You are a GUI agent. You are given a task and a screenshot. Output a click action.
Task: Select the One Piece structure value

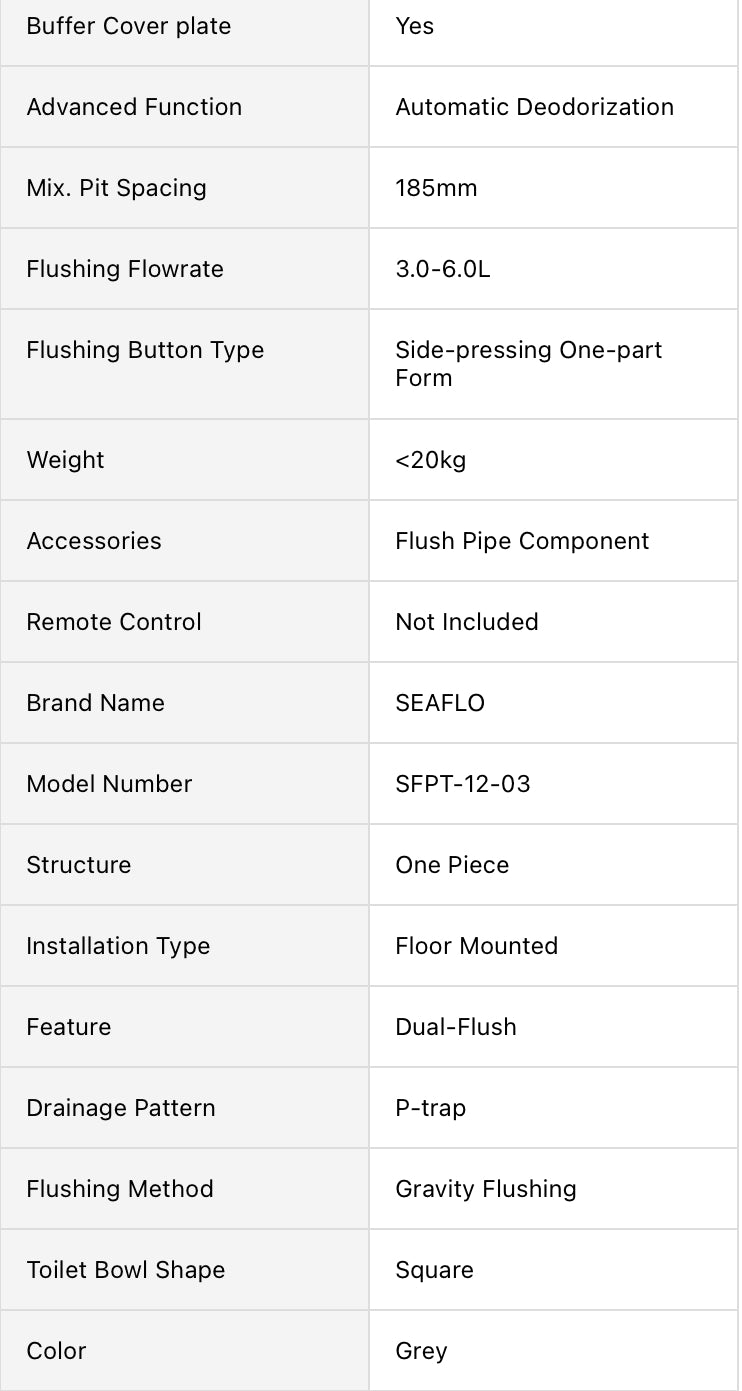click(x=452, y=865)
